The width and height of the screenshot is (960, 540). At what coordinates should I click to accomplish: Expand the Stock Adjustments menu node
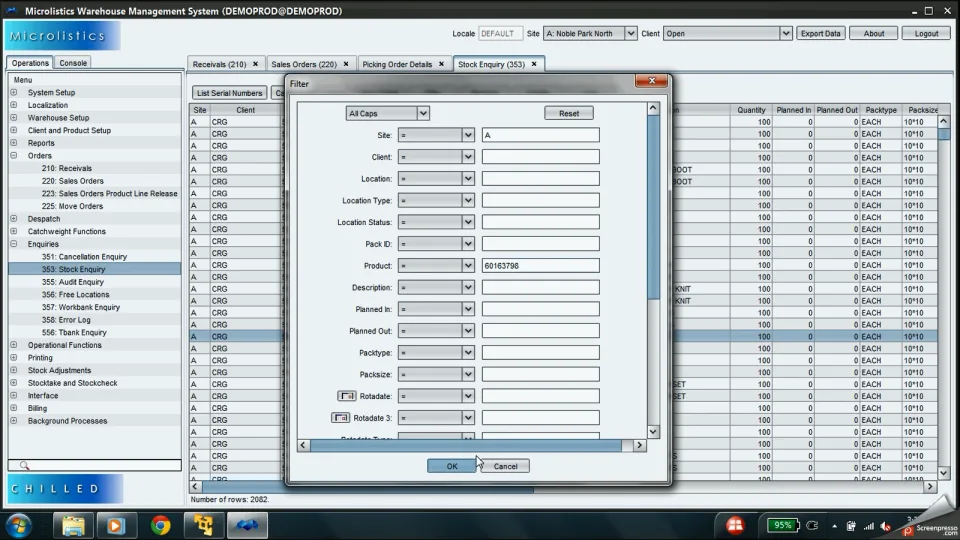(13, 370)
